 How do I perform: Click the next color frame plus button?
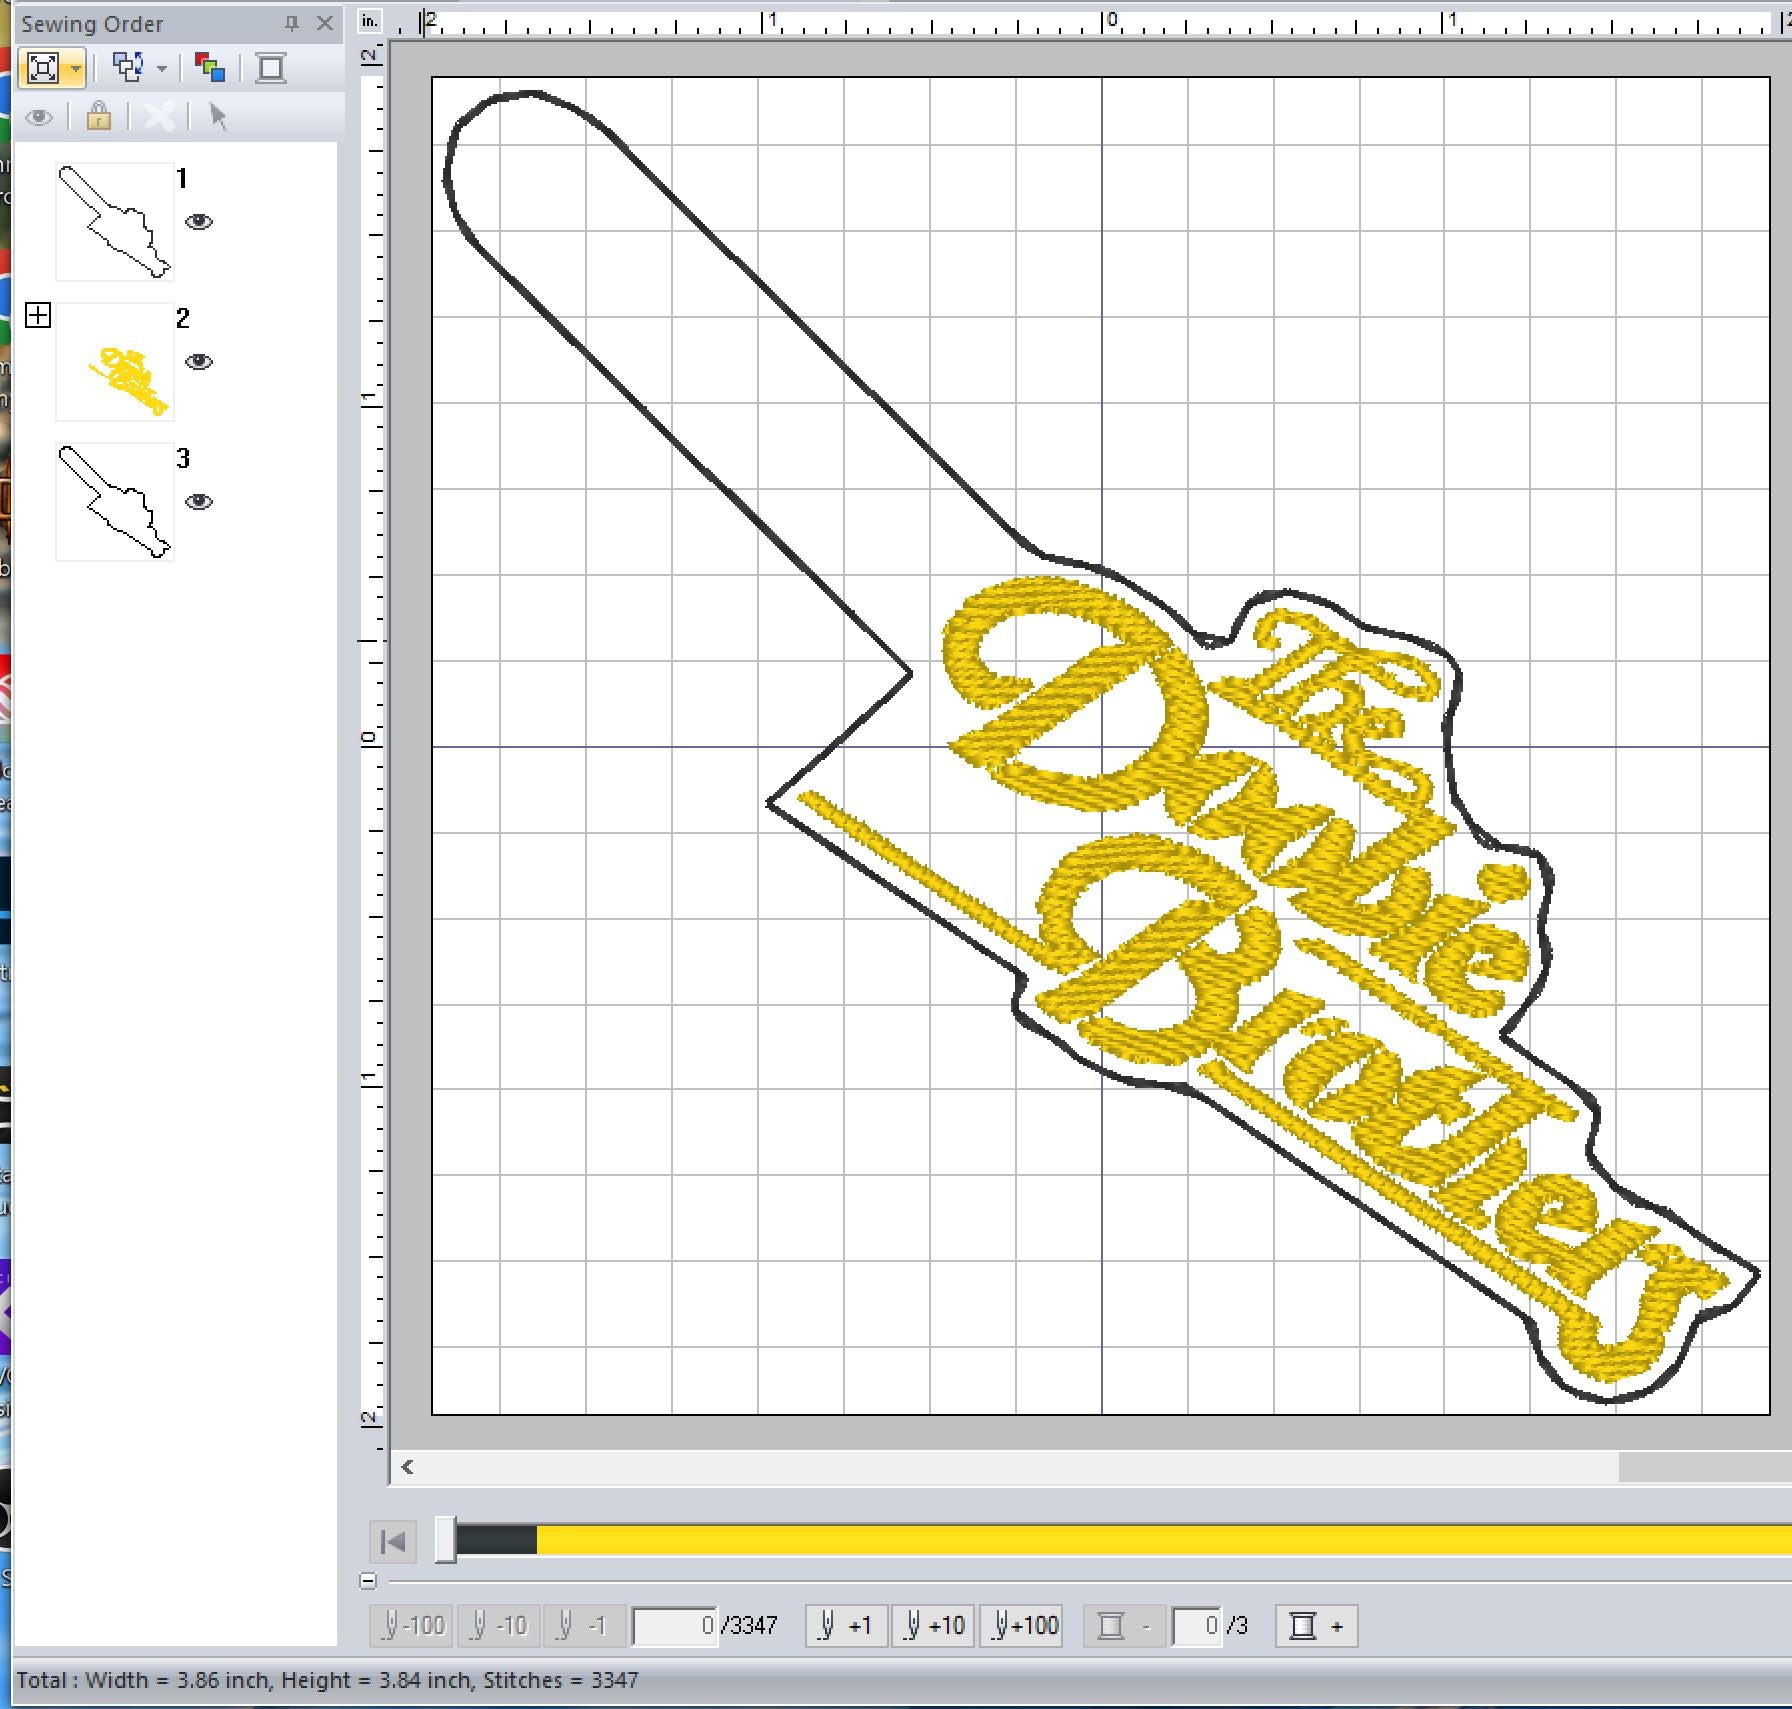[1316, 1626]
